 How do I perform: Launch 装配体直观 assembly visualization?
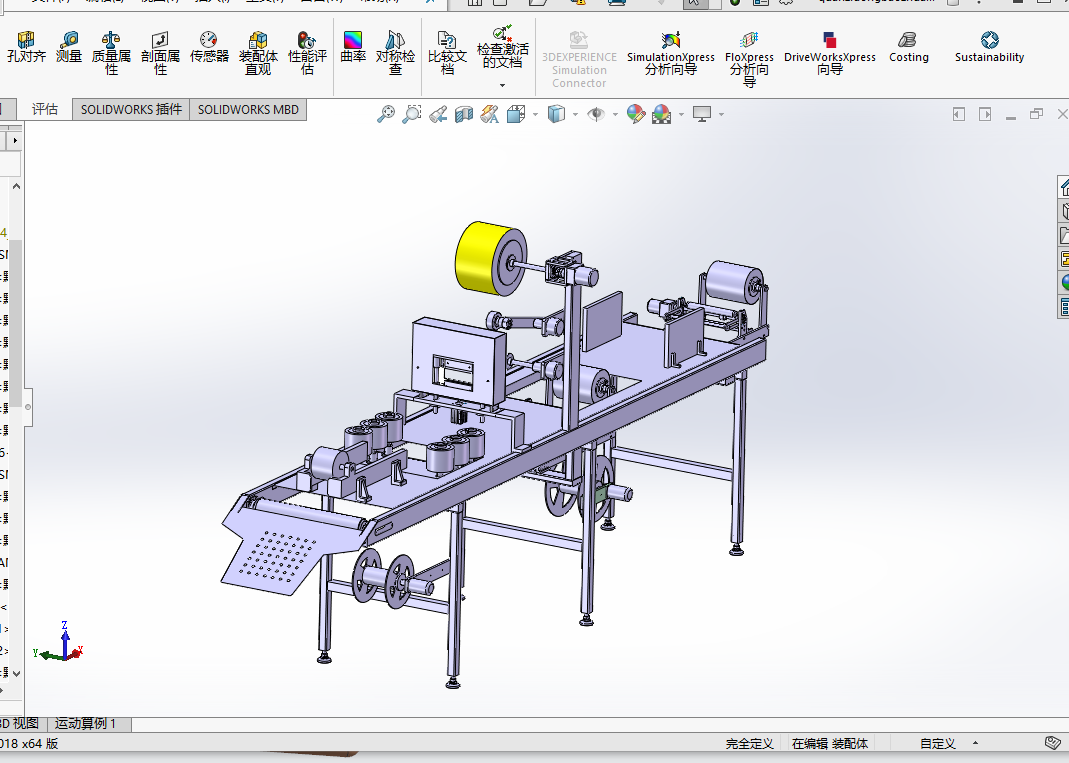[258, 53]
